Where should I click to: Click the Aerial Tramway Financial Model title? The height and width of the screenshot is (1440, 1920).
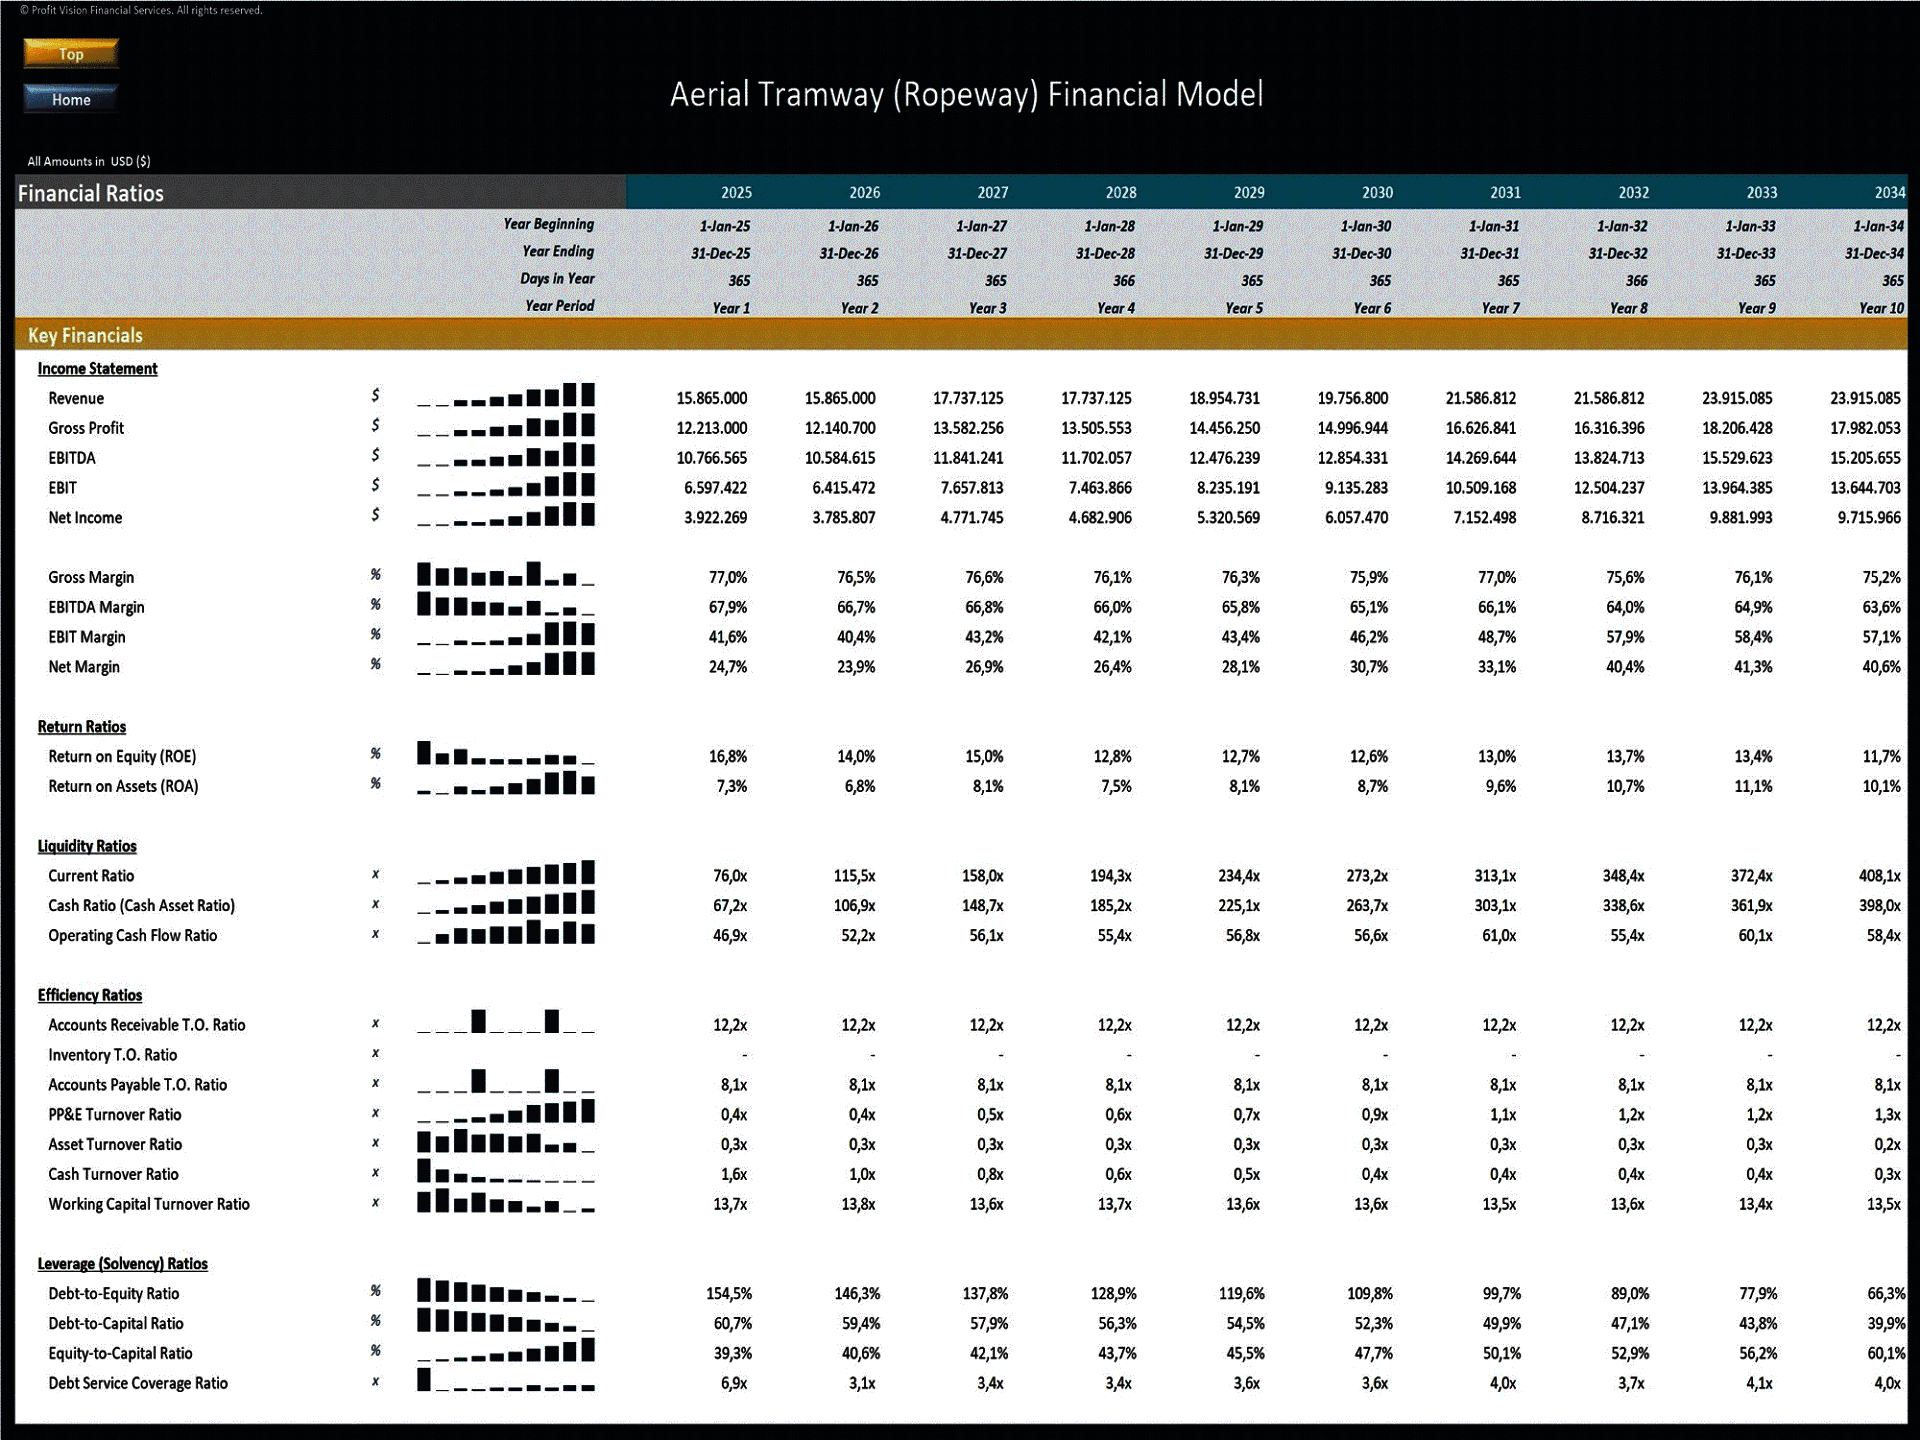pos(966,94)
